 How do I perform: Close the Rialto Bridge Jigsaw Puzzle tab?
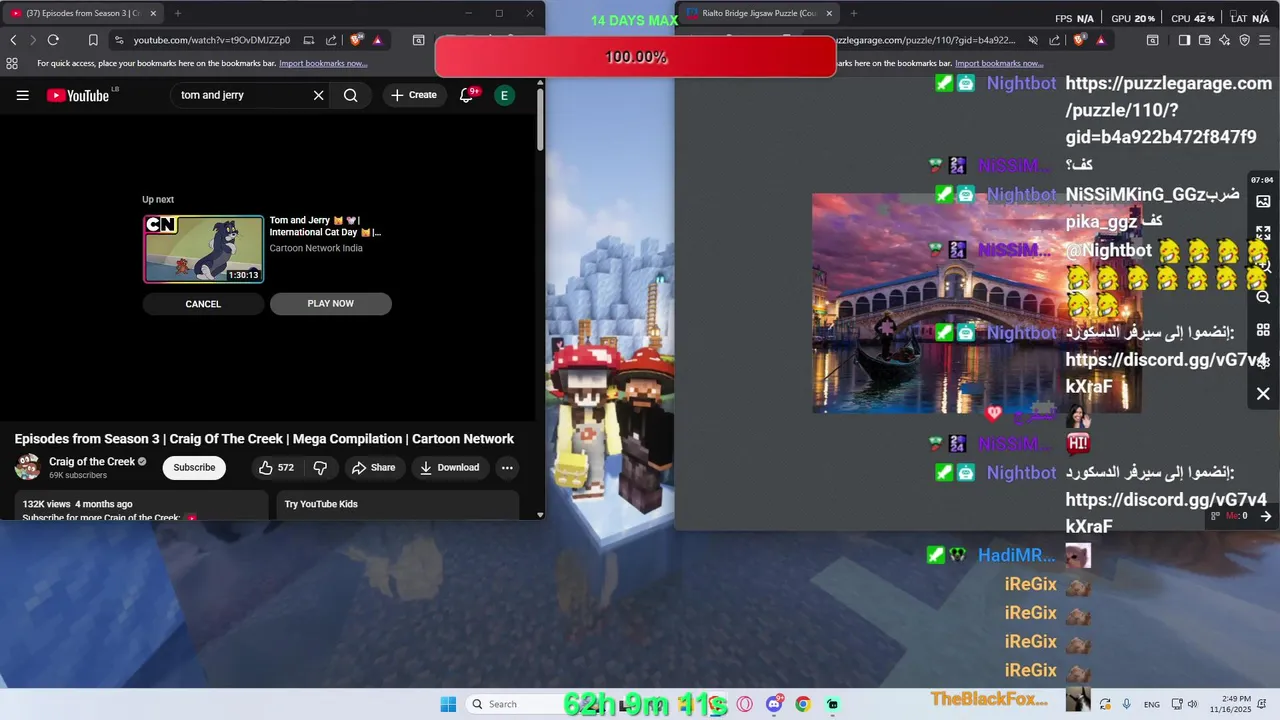coord(829,13)
